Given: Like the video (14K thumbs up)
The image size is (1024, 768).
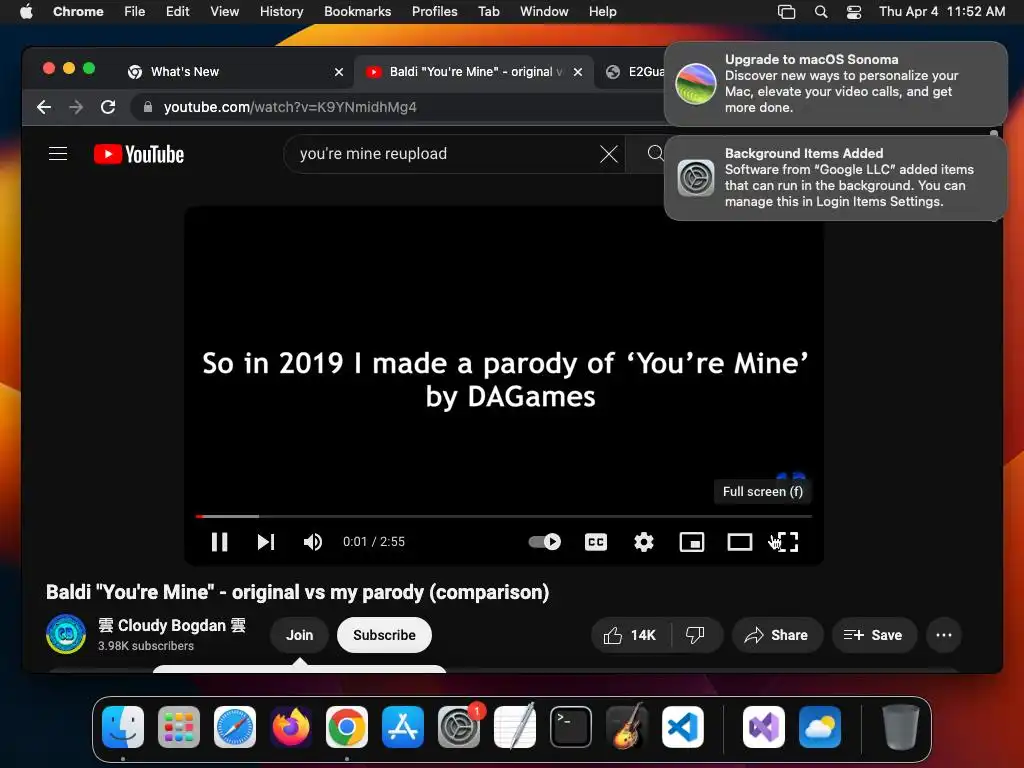Looking at the screenshot, I should click(x=630, y=635).
